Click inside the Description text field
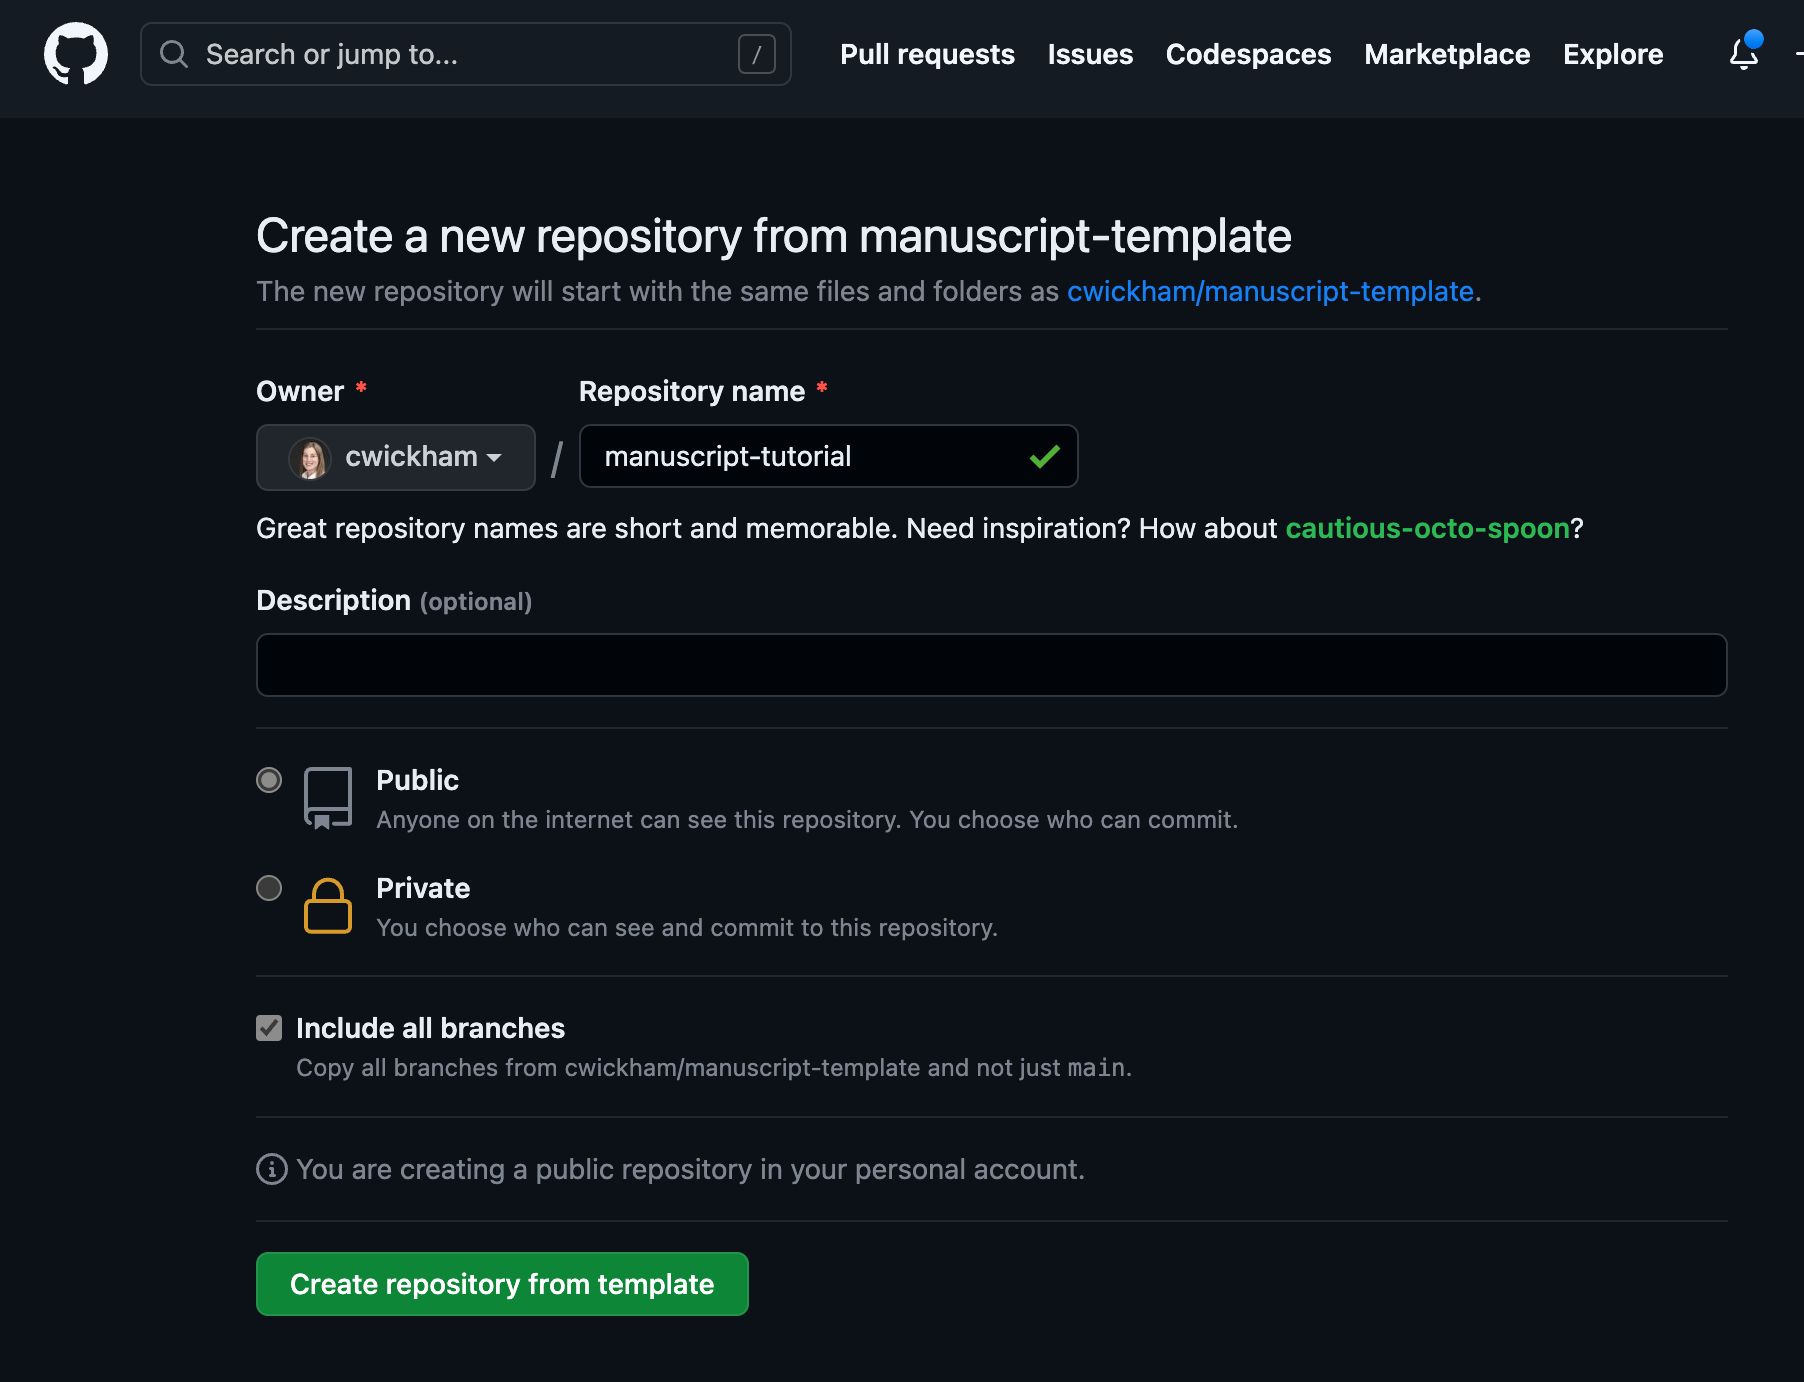 coord(990,664)
